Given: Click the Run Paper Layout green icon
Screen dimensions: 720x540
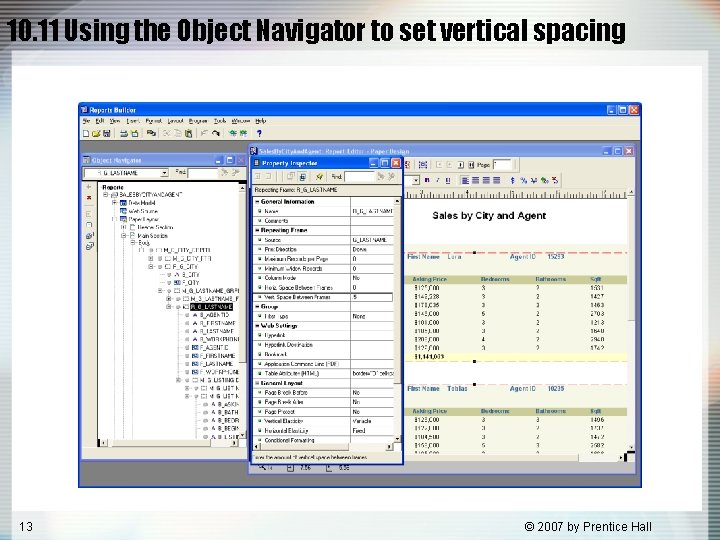Looking at the screenshot, I should [x=233, y=134].
